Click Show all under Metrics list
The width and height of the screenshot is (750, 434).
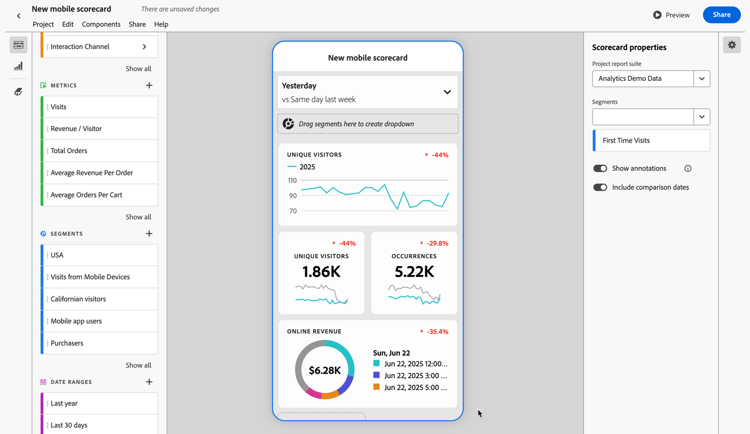pos(138,217)
